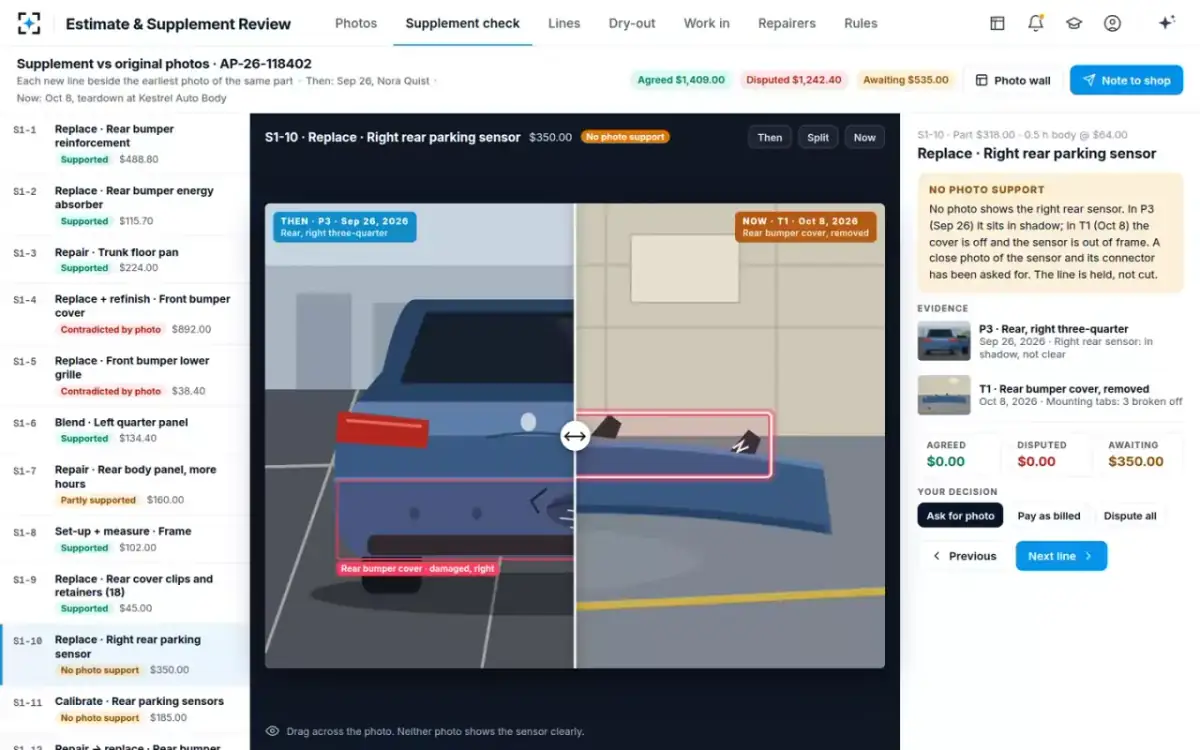Switch photo view to Split

coord(818,138)
